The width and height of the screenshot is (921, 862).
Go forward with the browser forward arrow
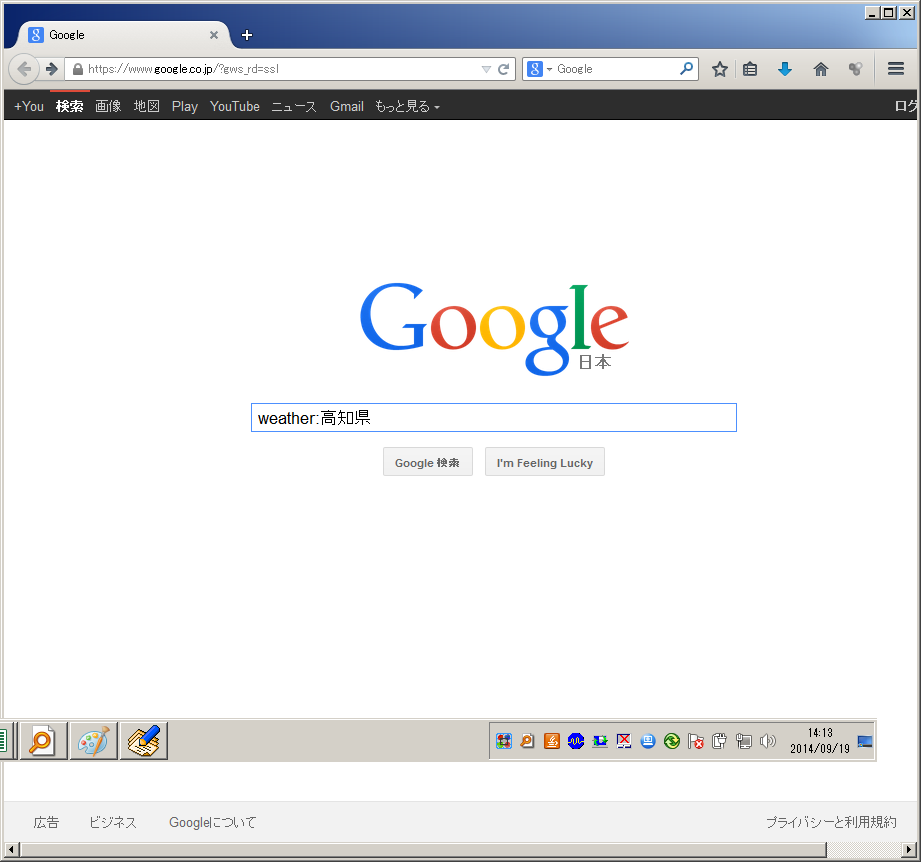pyautogui.click(x=52, y=69)
